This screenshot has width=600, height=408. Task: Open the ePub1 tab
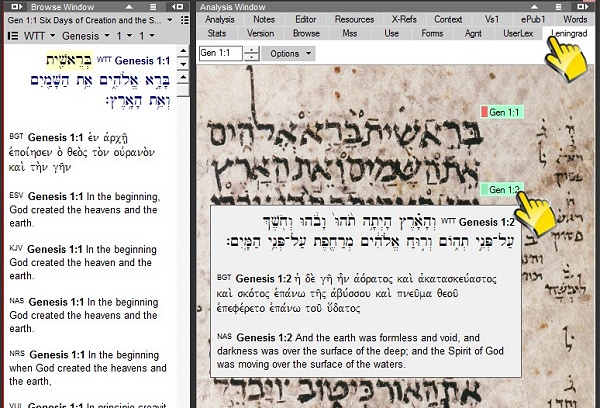pyautogui.click(x=533, y=20)
